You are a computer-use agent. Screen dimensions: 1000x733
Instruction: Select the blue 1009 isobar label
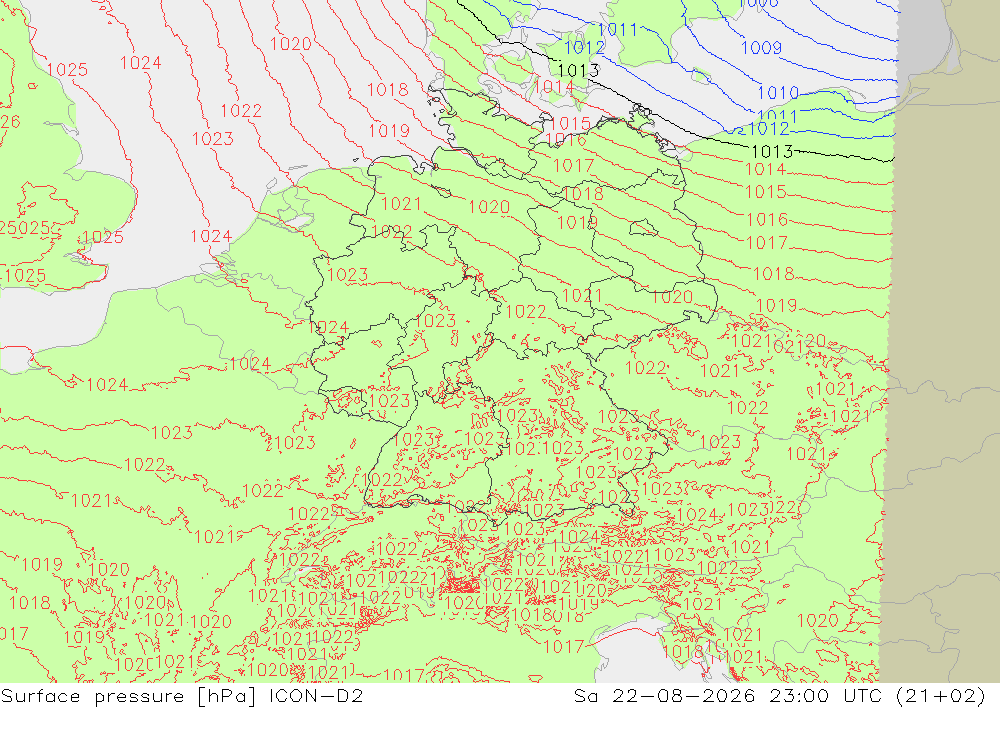point(761,47)
